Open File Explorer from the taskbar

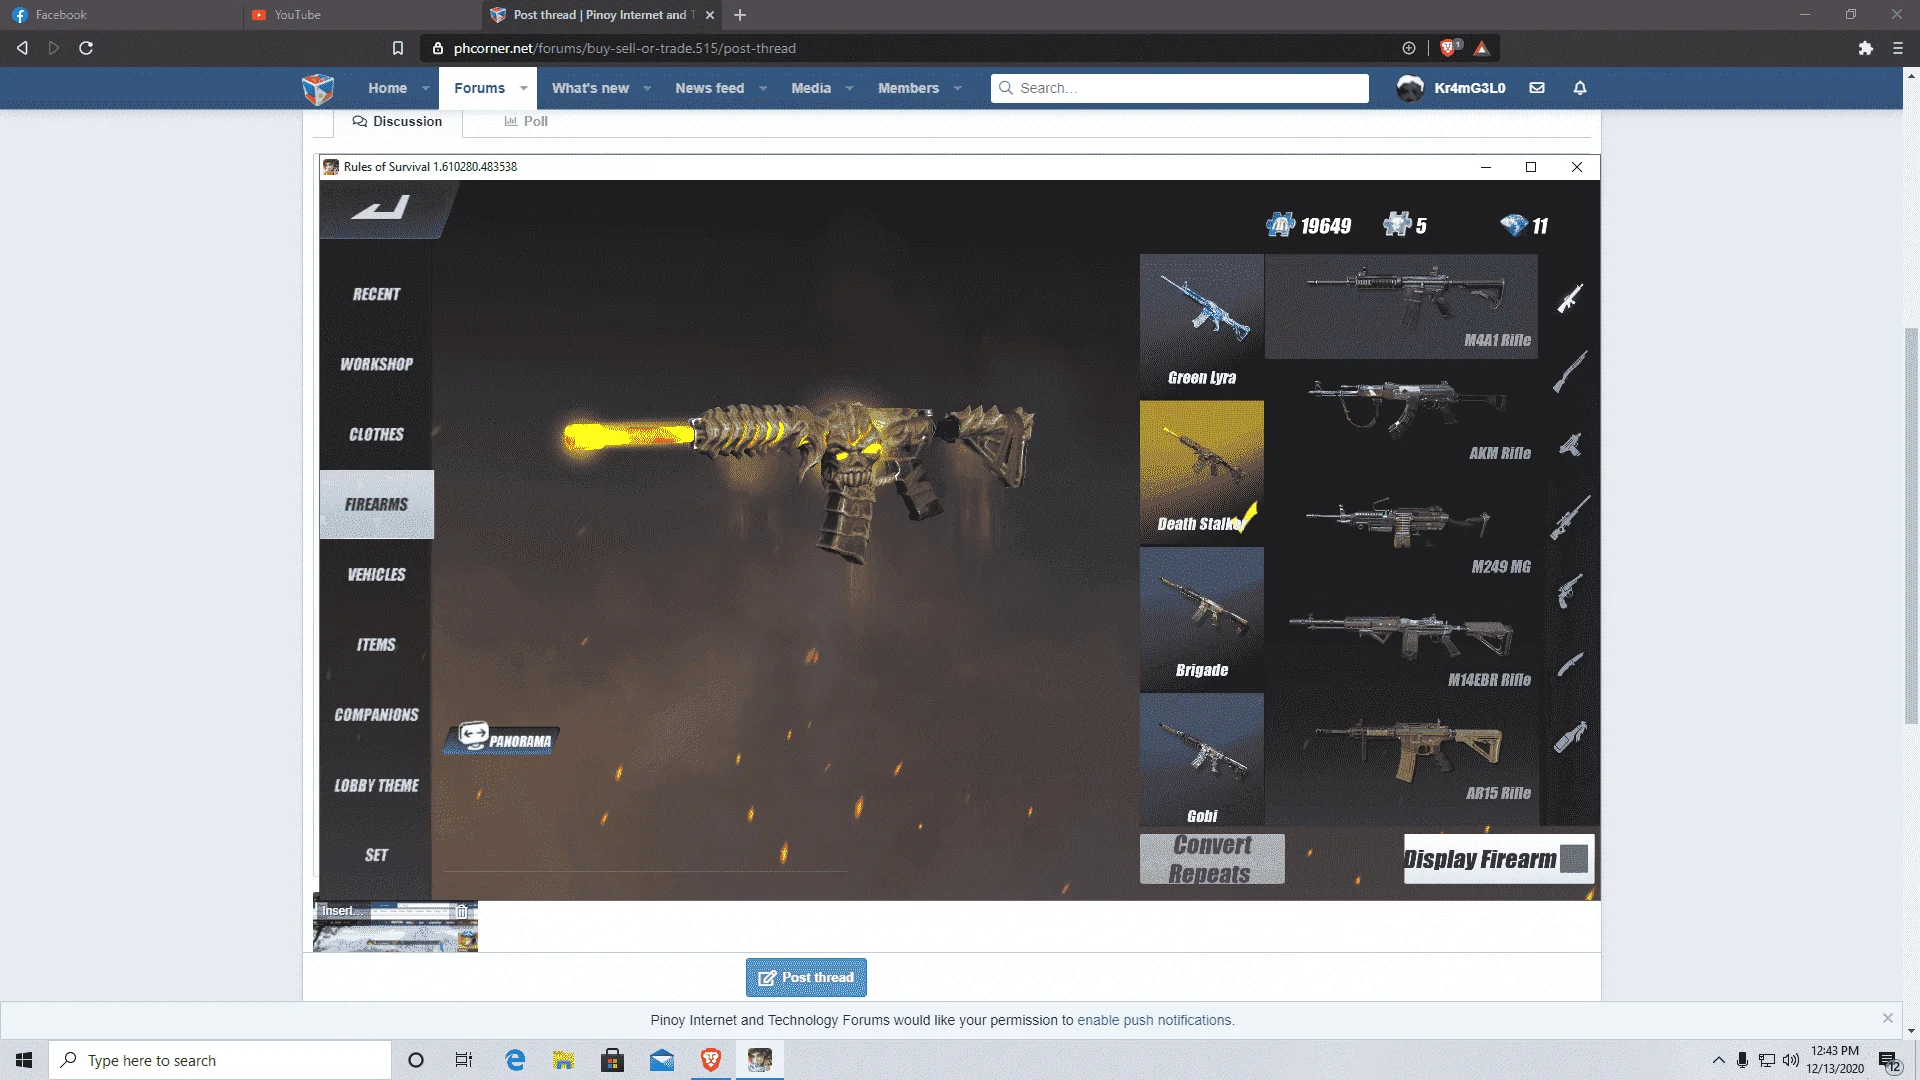click(564, 1060)
